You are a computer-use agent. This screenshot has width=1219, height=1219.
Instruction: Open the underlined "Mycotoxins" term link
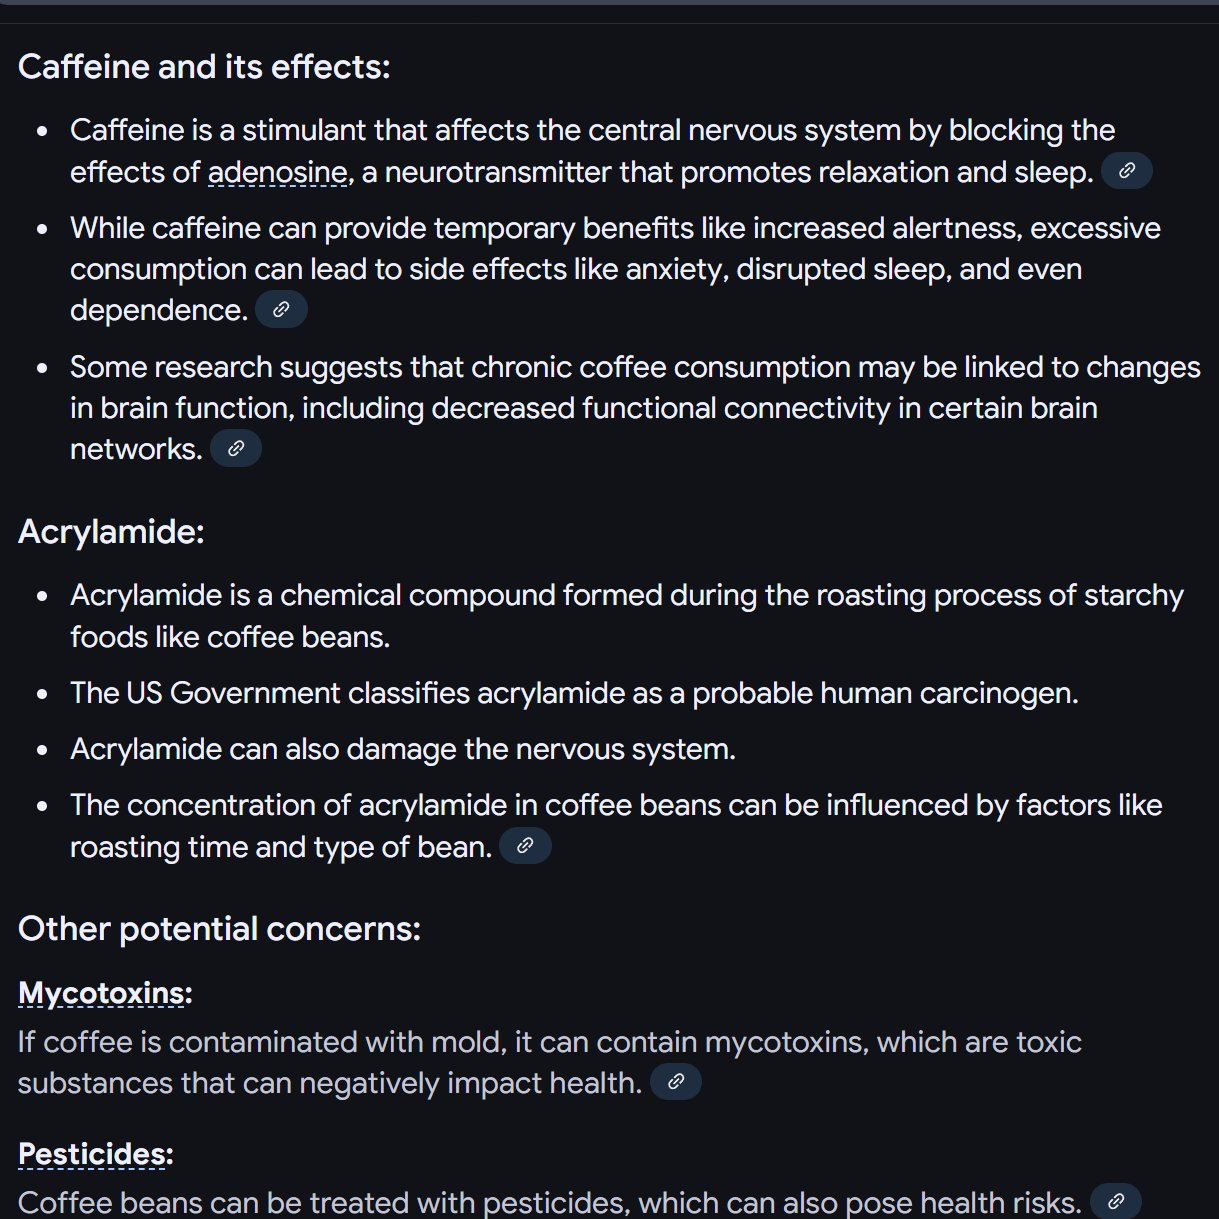[x=101, y=993]
